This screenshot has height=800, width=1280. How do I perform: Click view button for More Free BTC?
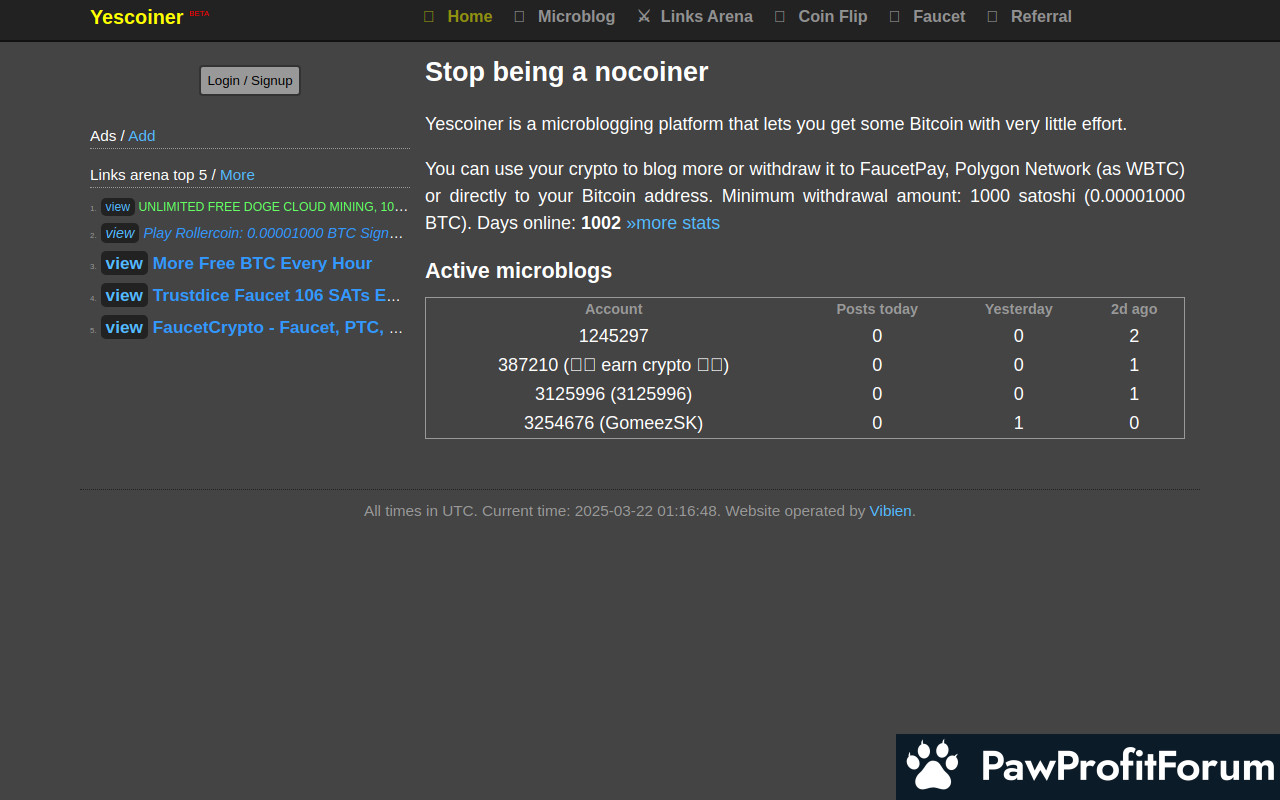(x=124, y=263)
